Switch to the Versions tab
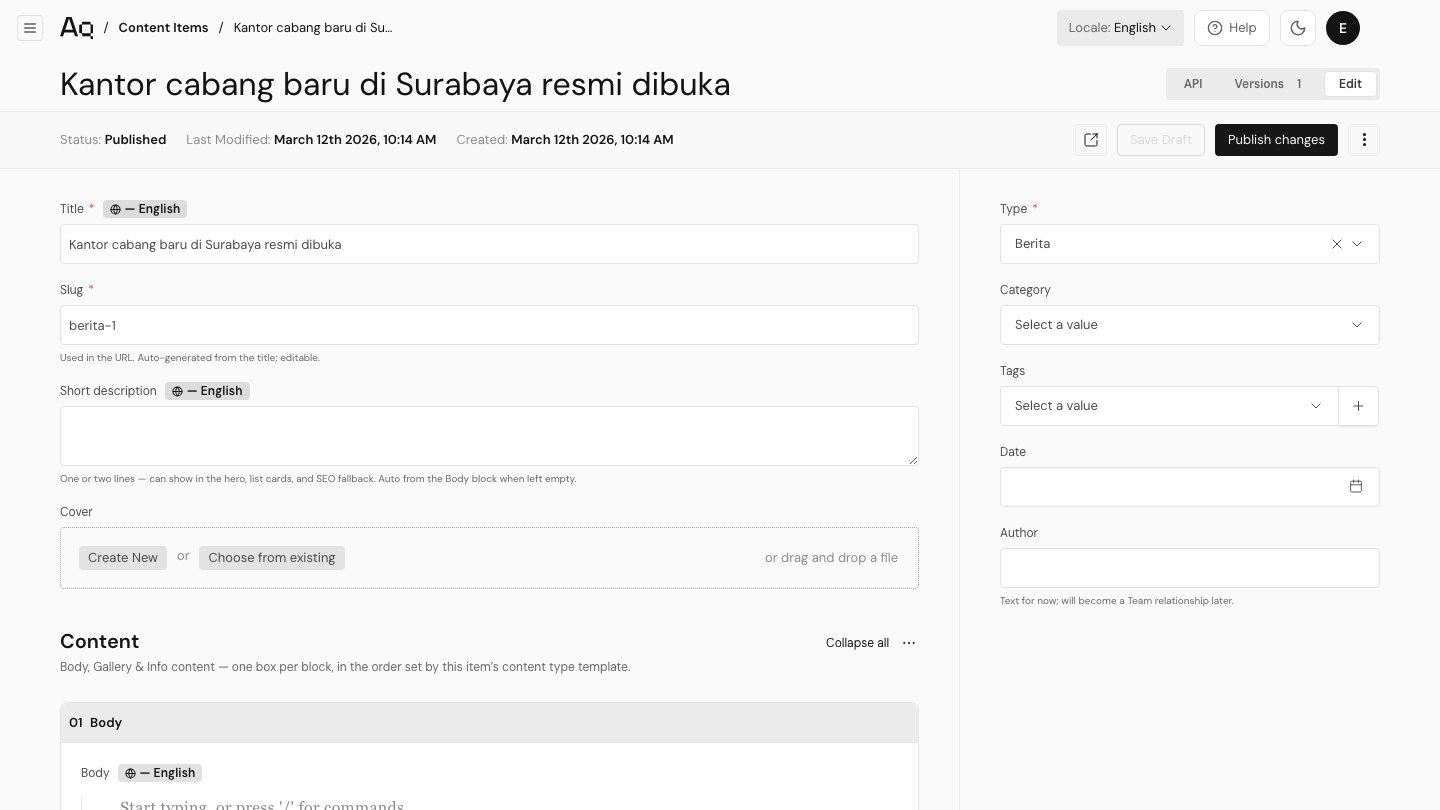 [x=1268, y=84]
